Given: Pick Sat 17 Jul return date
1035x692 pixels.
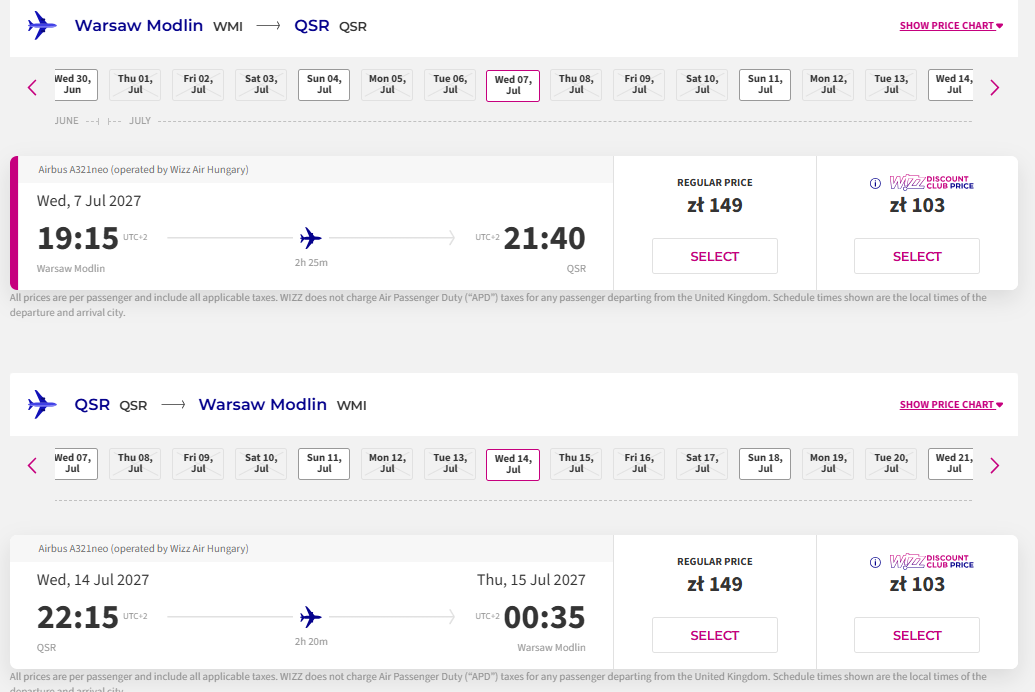Looking at the screenshot, I should [702, 464].
